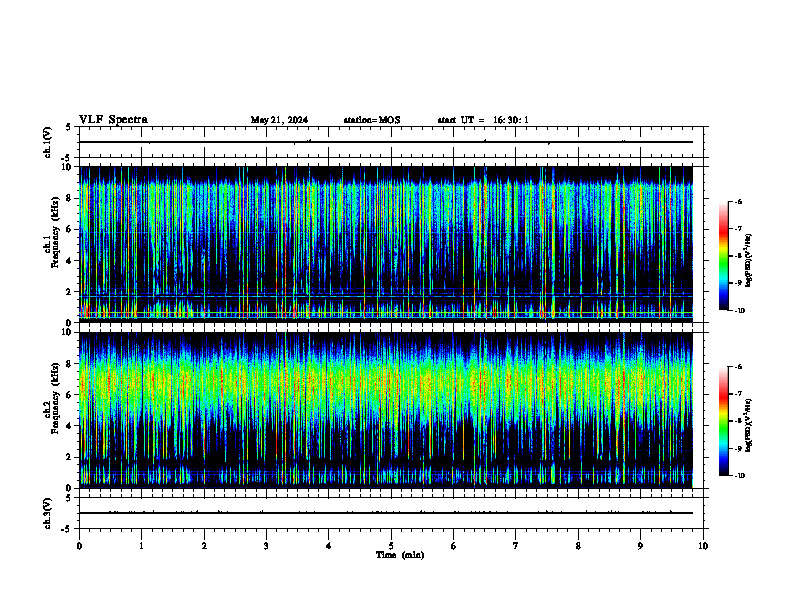Click the time axis tick label "2"
This screenshot has width=792, height=612.
204,546
